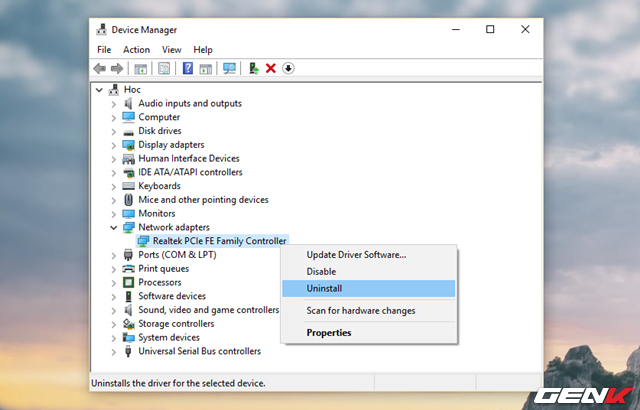The image size is (640, 410).
Task: Click the Disk drives icon
Action: coord(129,132)
